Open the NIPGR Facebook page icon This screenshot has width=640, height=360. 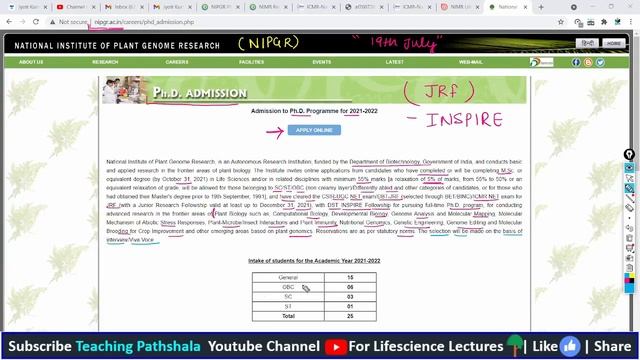pos(576,62)
